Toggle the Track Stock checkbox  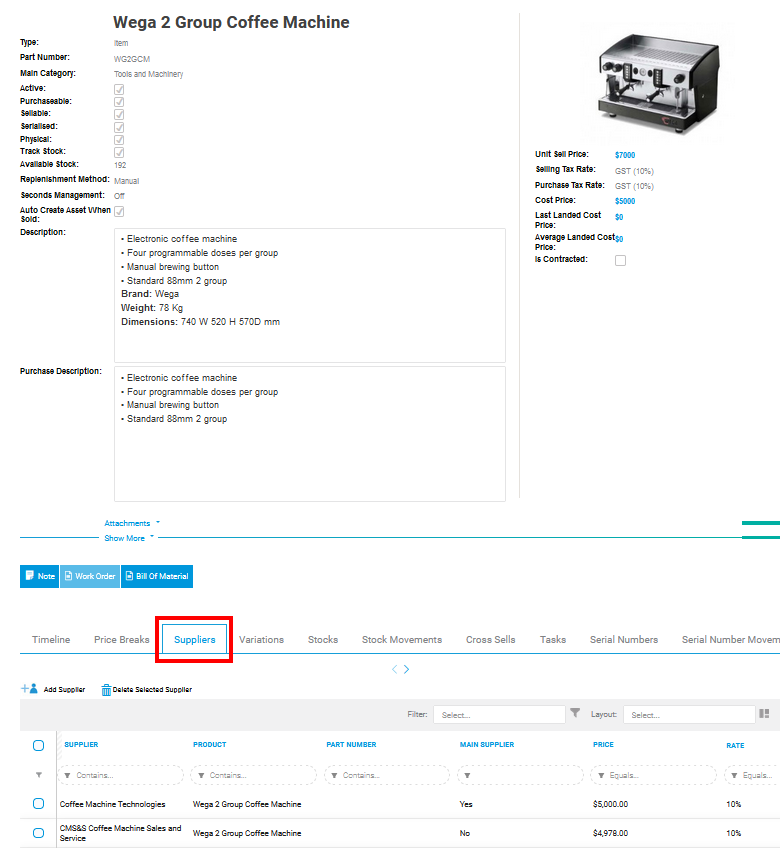click(119, 152)
